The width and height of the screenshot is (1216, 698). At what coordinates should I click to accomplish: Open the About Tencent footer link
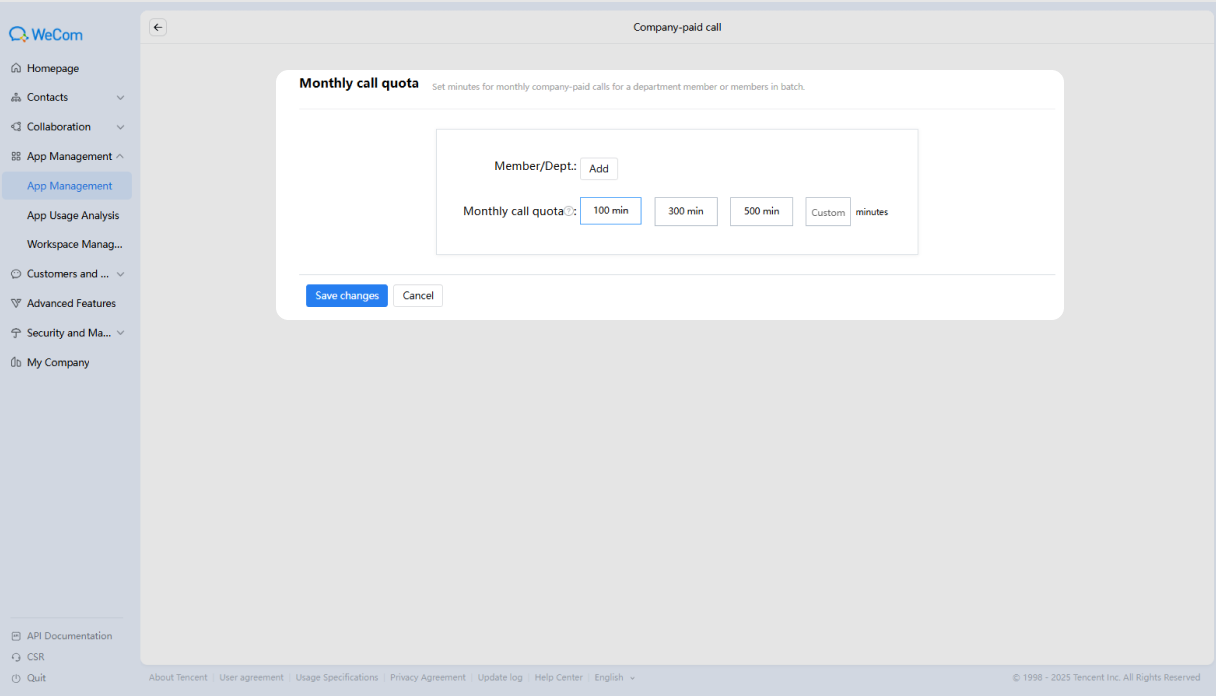[178, 678]
